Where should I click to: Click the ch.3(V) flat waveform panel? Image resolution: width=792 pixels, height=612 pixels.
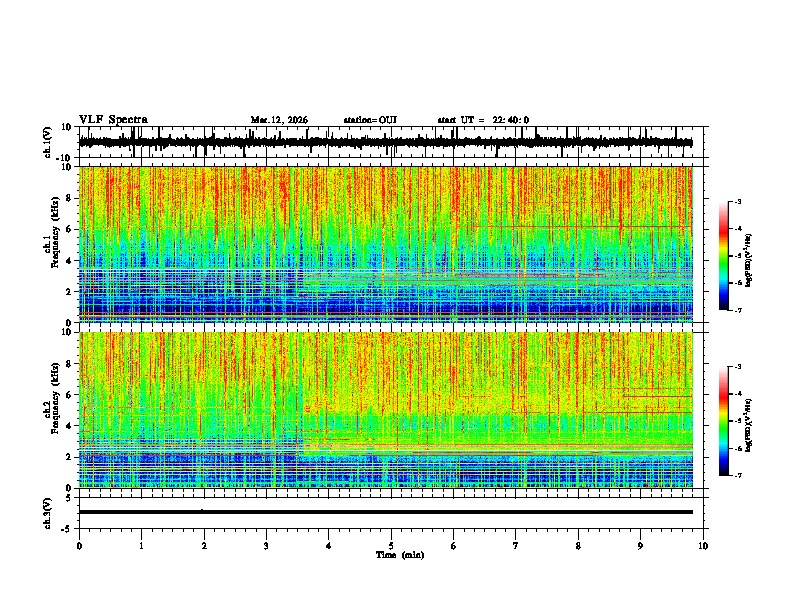391,513
